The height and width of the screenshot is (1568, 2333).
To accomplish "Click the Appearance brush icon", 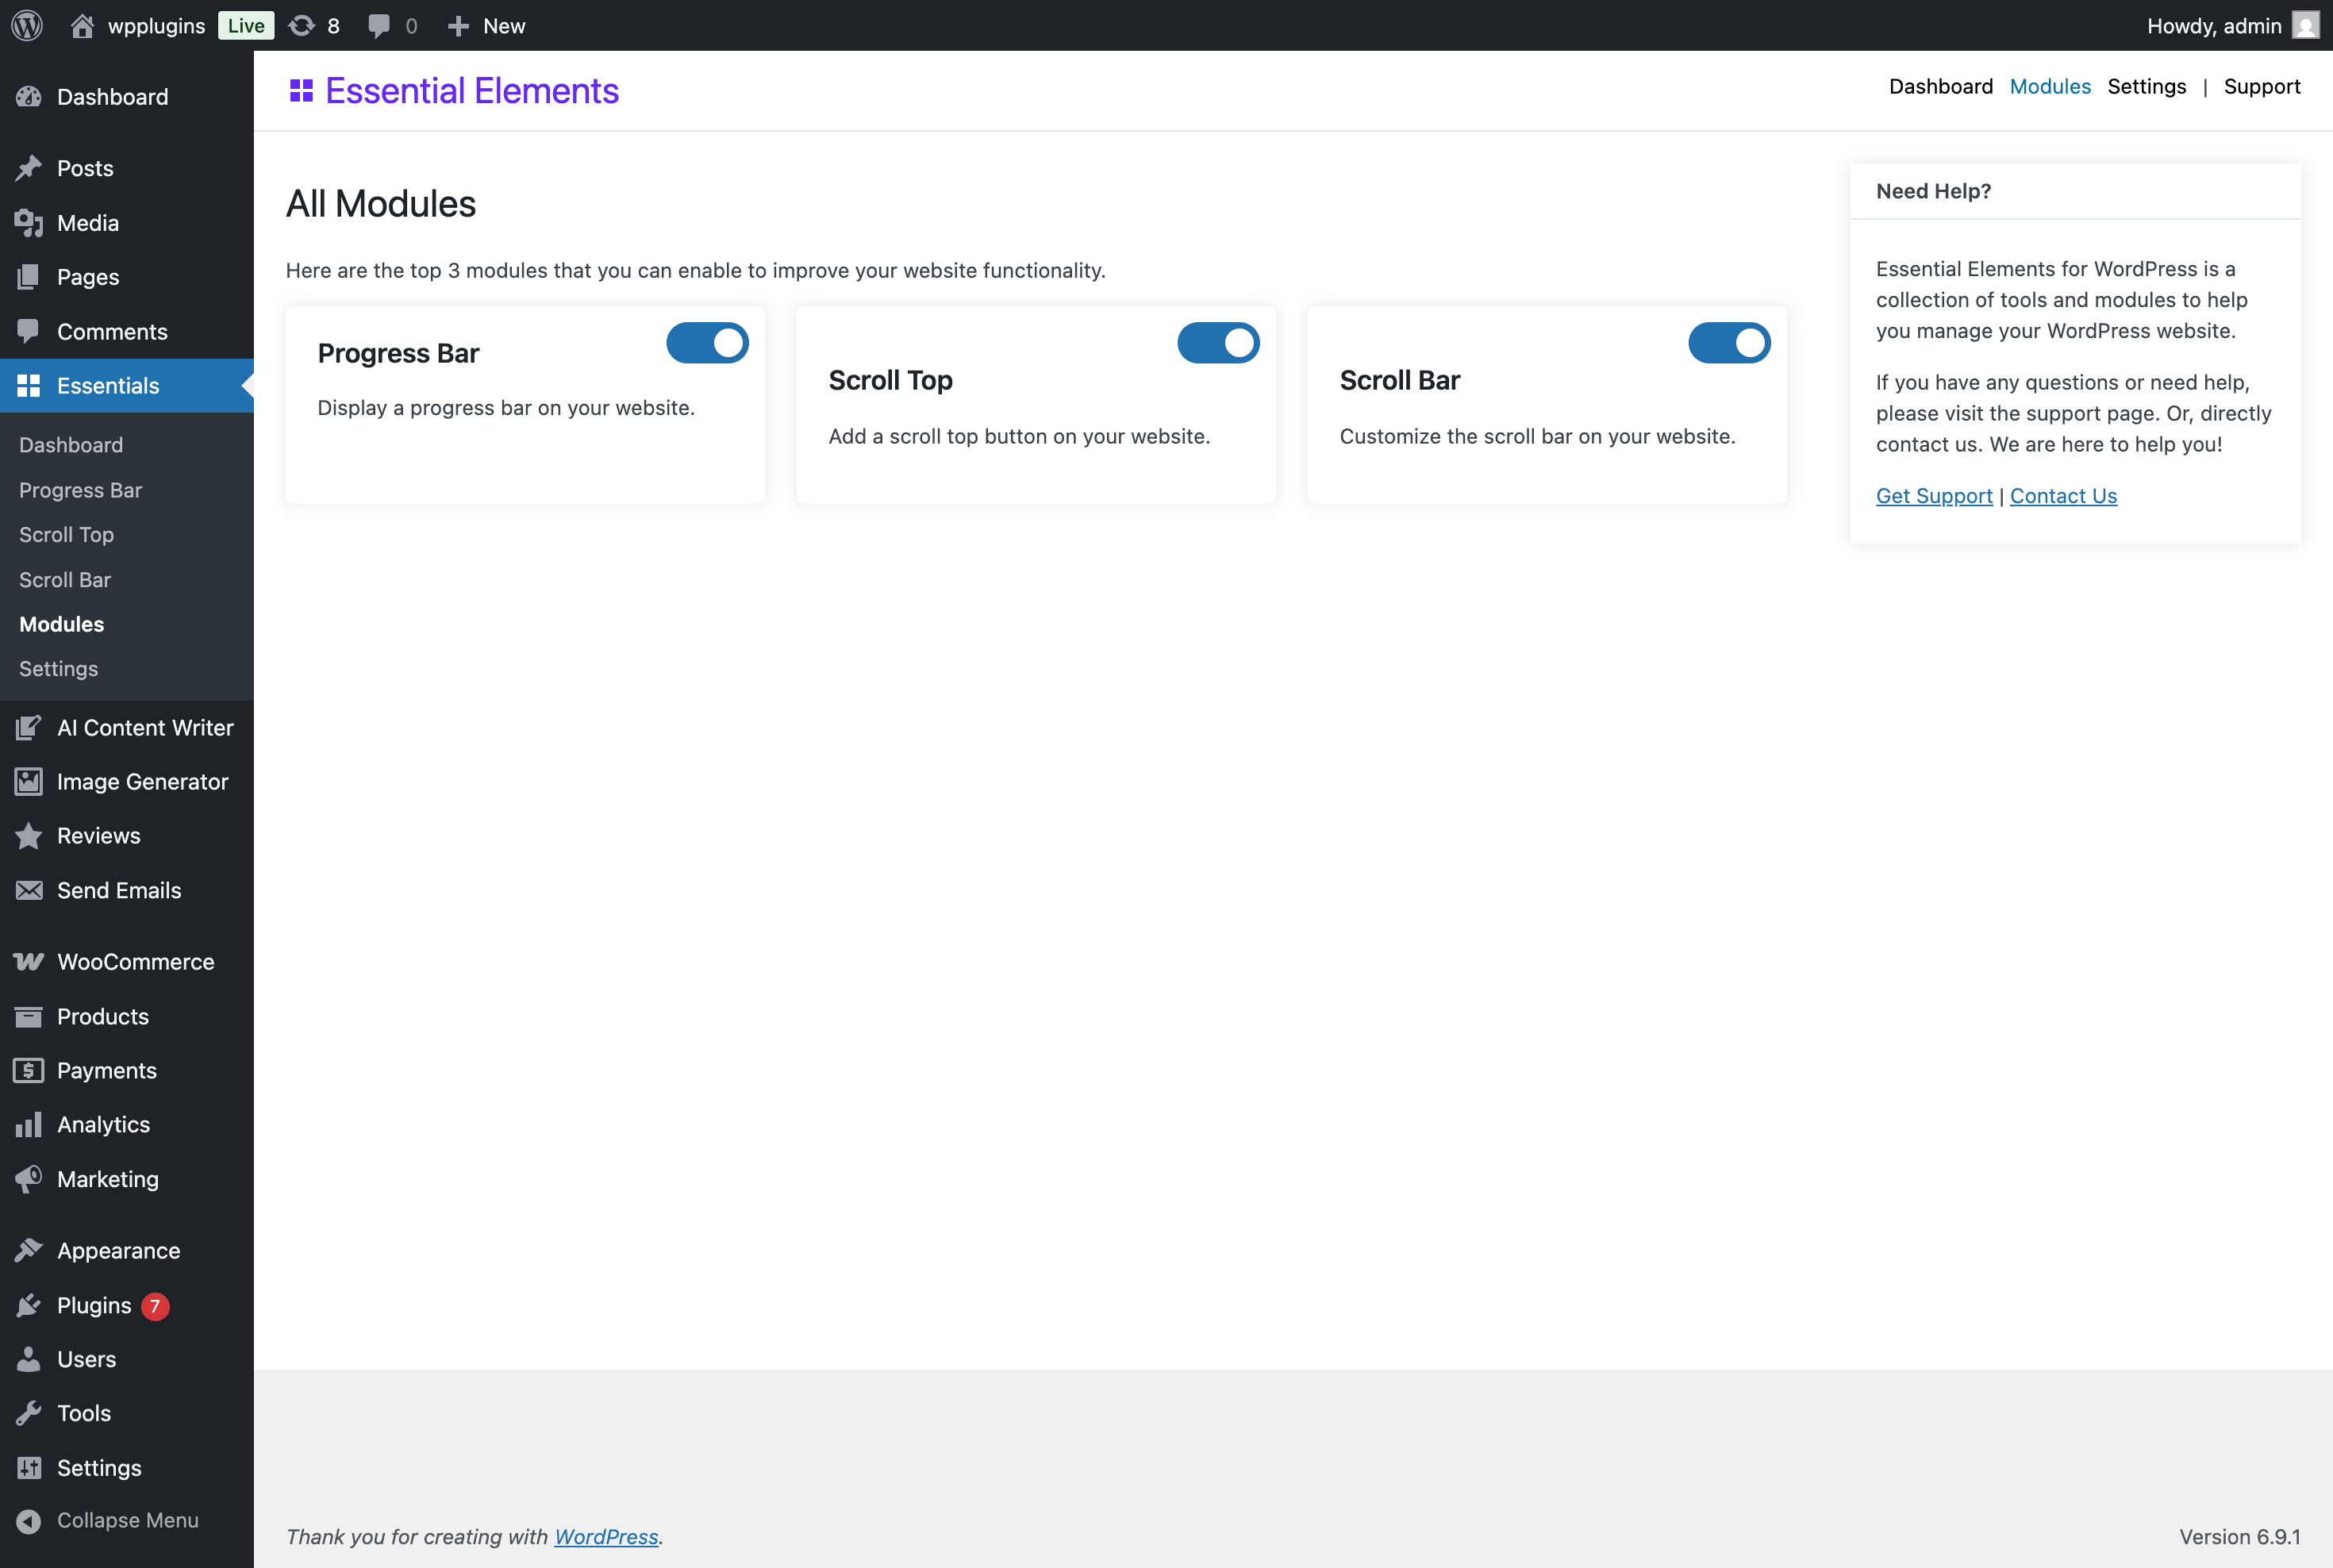I will coord(29,1250).
